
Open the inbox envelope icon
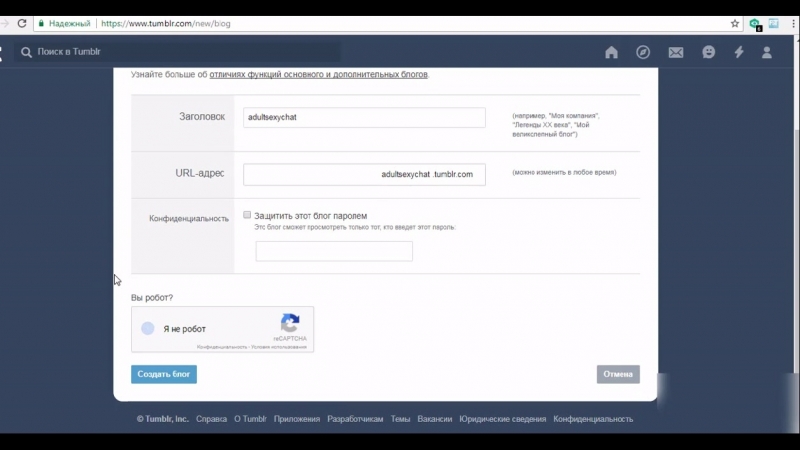(x=676, y=52)
